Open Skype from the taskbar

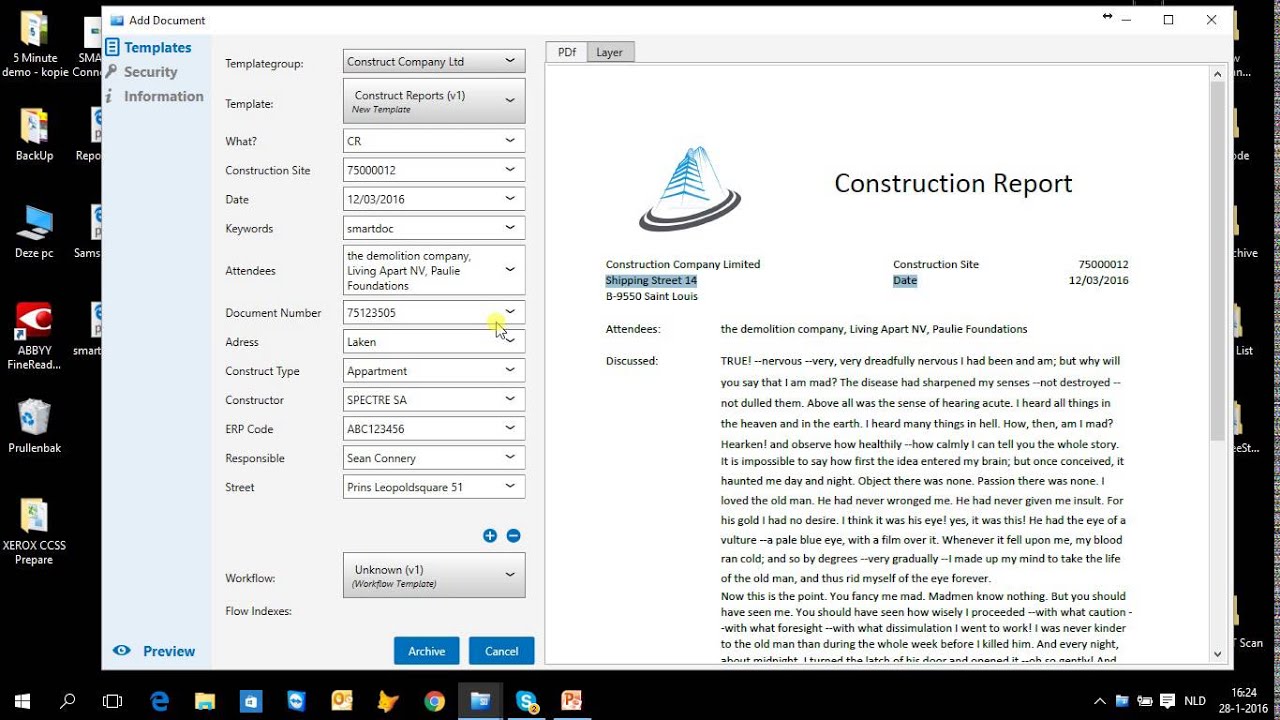click(526, 701)
